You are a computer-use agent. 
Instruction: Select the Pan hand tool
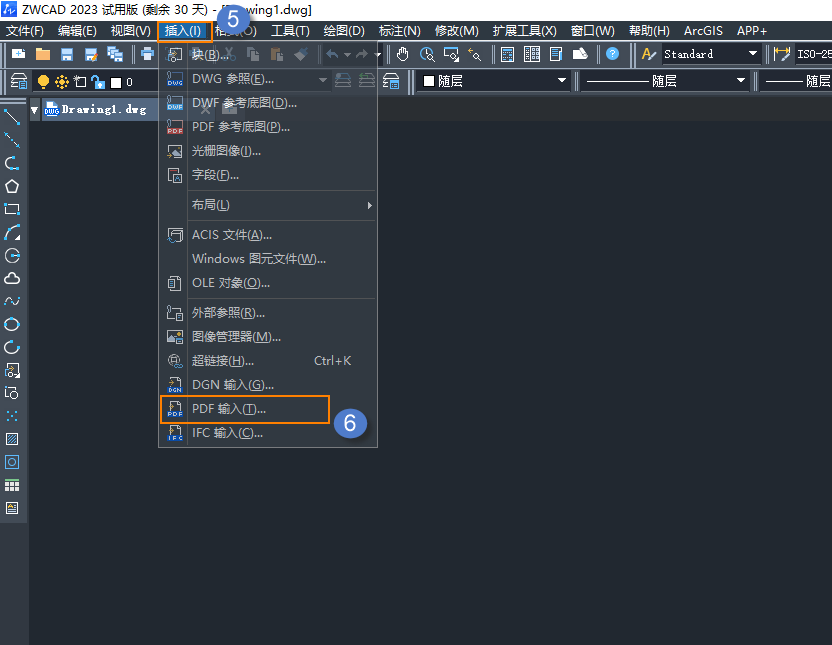[403, 54]
